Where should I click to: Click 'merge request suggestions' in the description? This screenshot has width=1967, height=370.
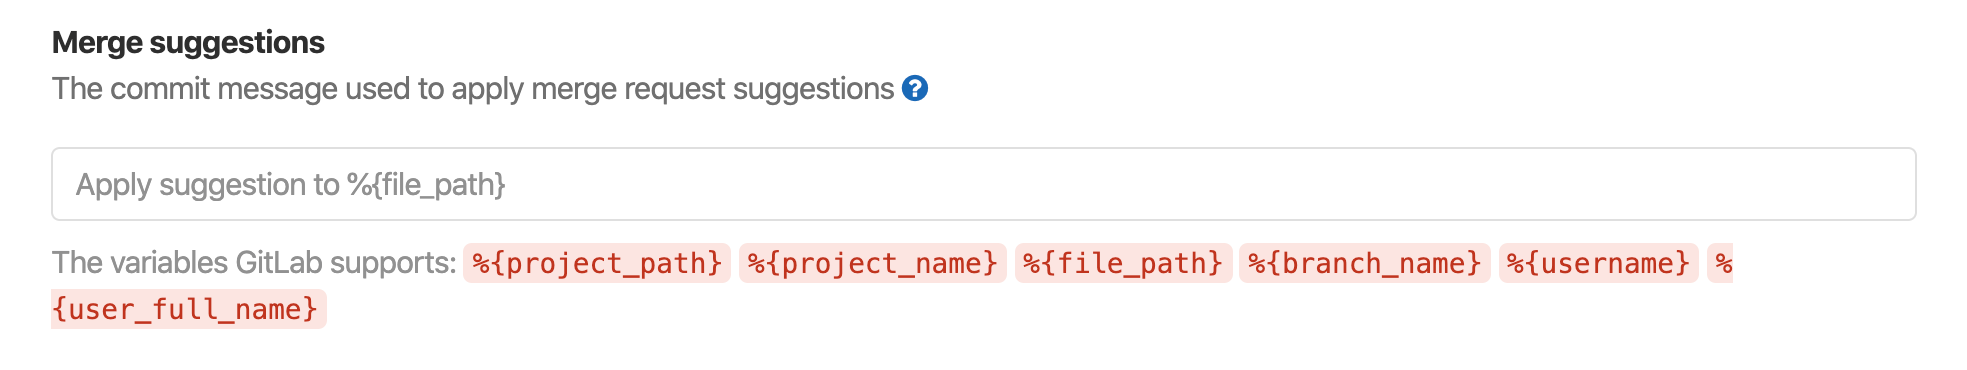(712, 89)
